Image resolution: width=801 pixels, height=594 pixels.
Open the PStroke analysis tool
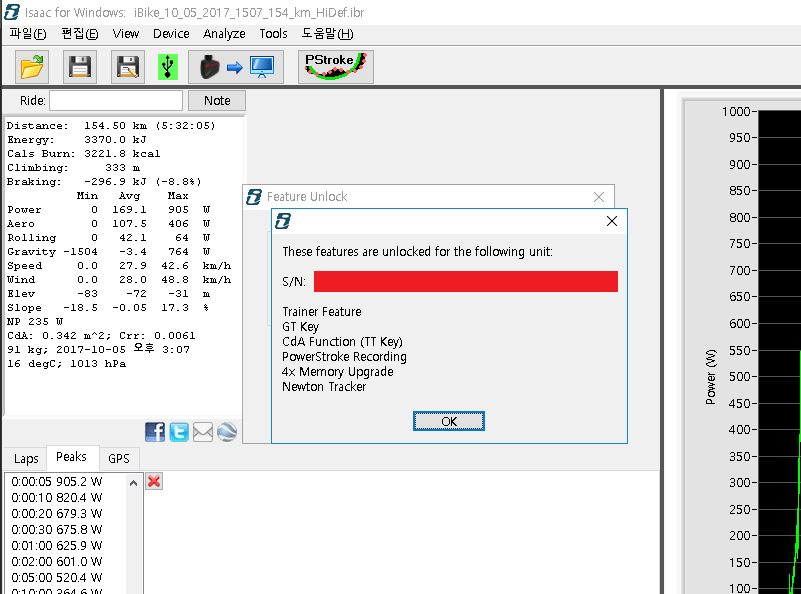click(x=336, y=67)
